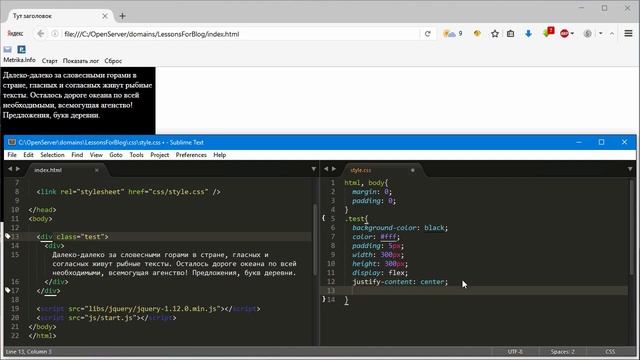640x360 pixels.
Task: Open the File menu in Sublime Text
Action: (x=12, y=155)
